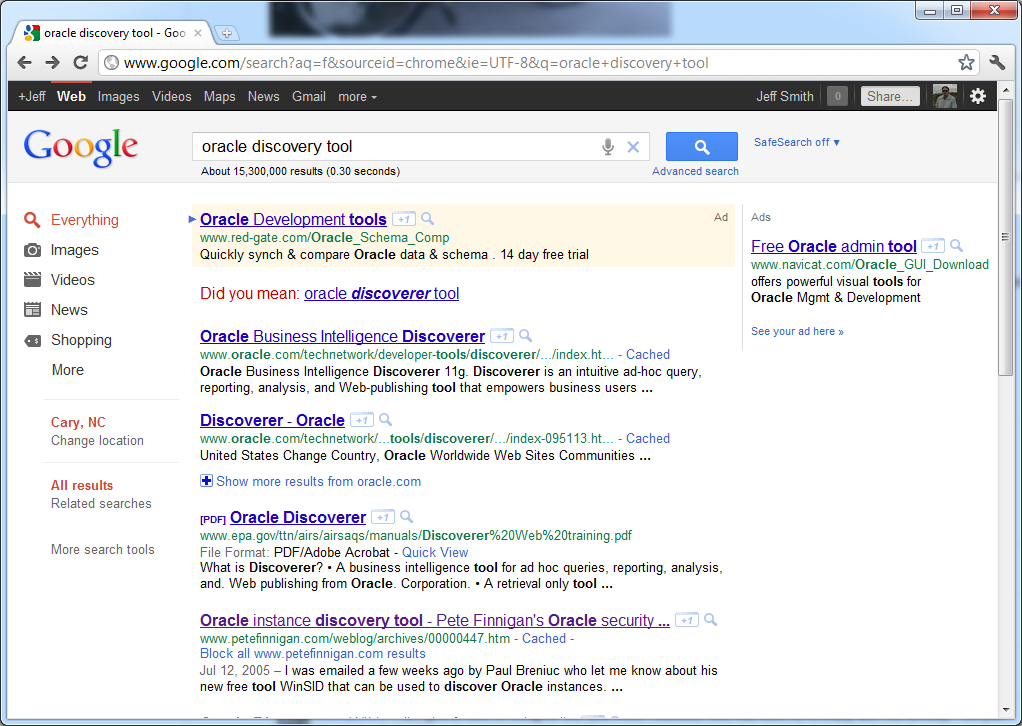
Task: Open Oracle Business Intelligence Discoverer result
Action: pos(342,336)
